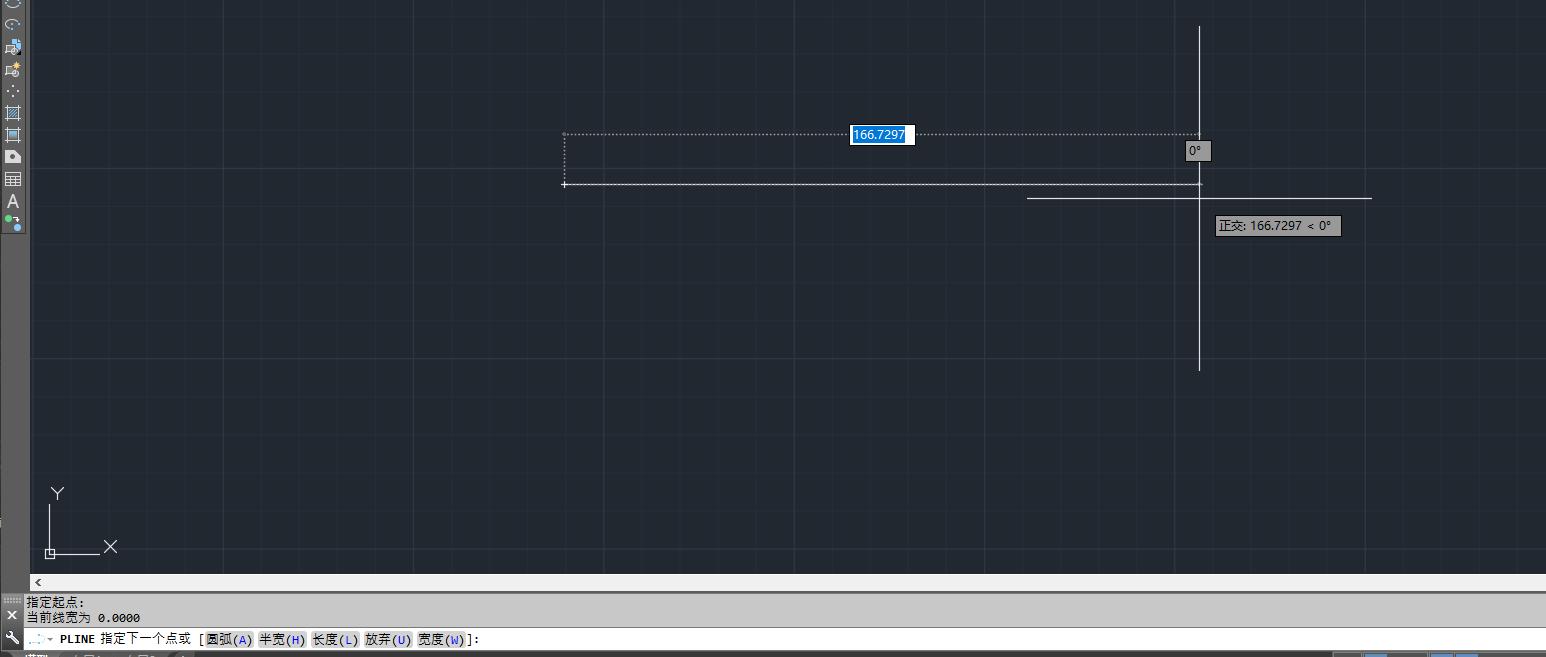Open command line customize wrench
This screenshot has width=1546, height=657.
tap(12, 638)
